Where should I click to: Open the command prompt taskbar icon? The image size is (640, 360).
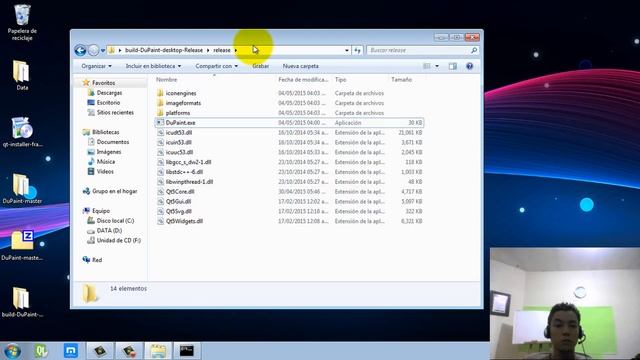(x=187, y=351)
